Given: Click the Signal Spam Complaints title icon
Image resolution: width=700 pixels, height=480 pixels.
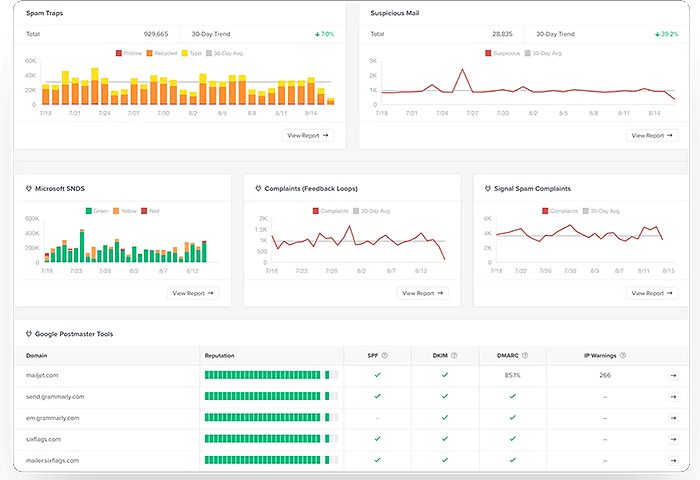Looking at the screenshot, I should tap(487, 188).
